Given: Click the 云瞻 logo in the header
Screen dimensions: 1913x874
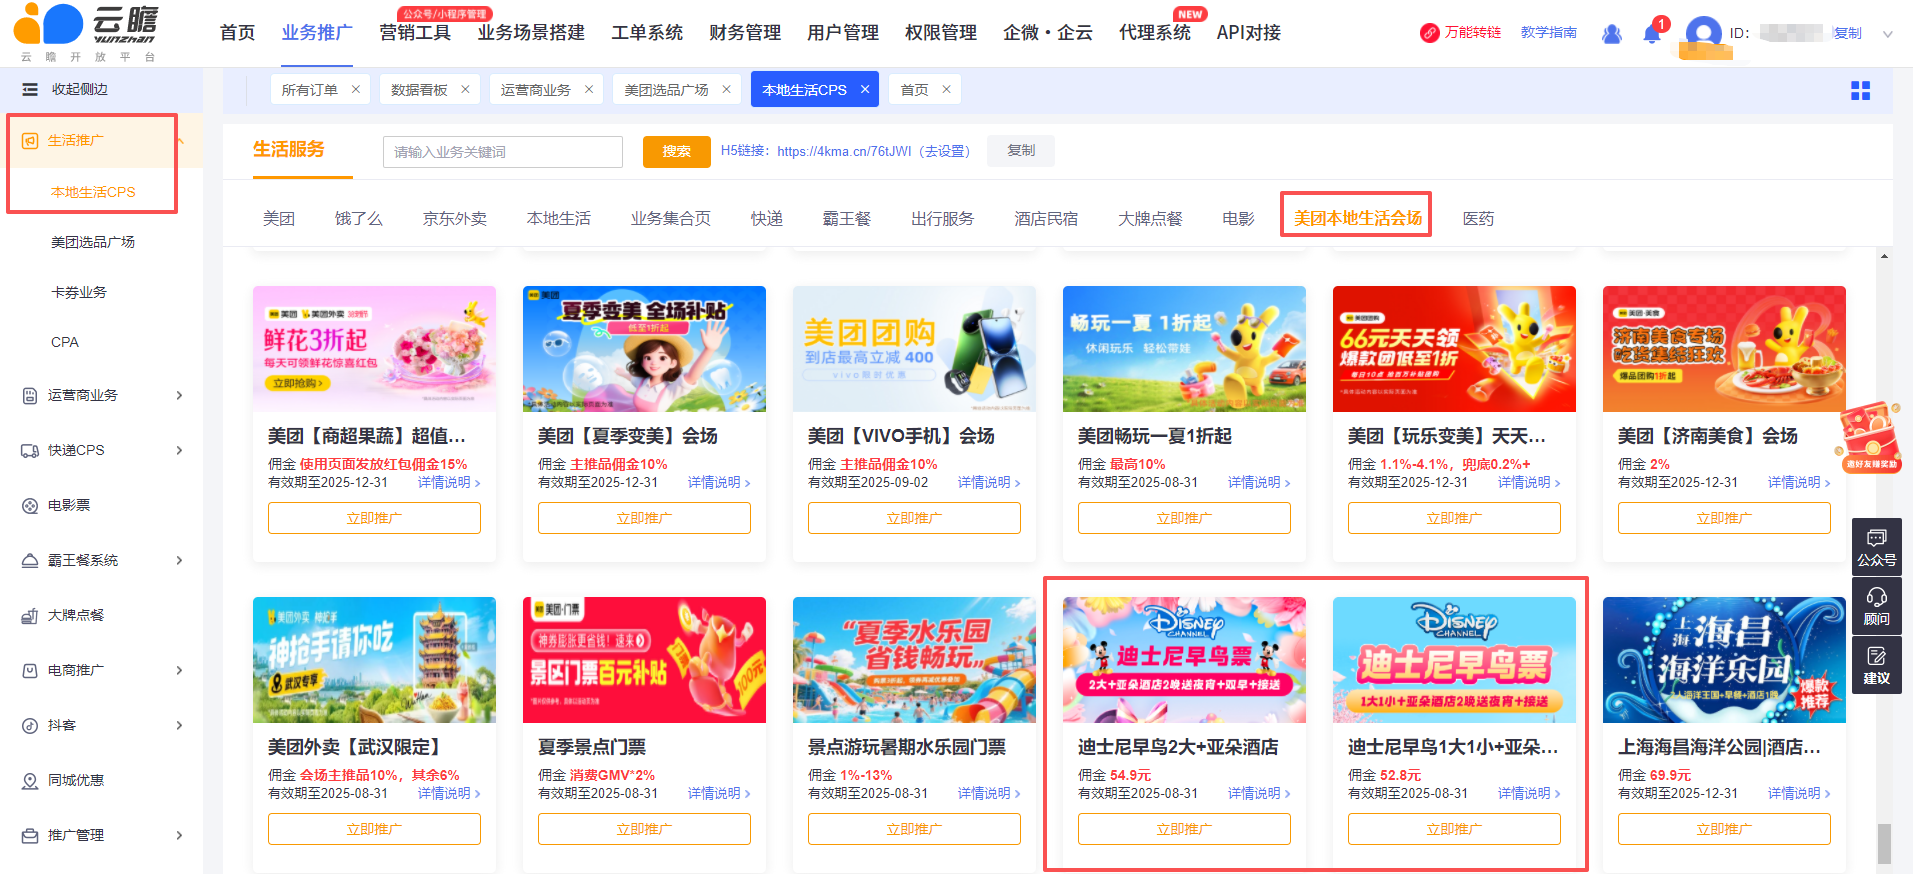Looking at the screenshot, I should click(86, 33).
